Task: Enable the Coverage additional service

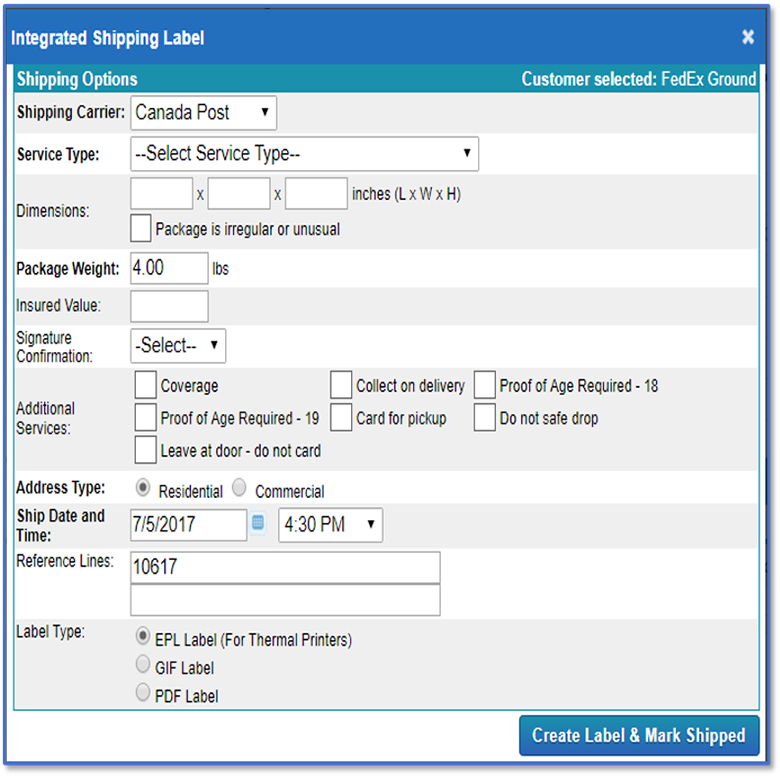Action: pyautogui.click(x=146, y=385)
